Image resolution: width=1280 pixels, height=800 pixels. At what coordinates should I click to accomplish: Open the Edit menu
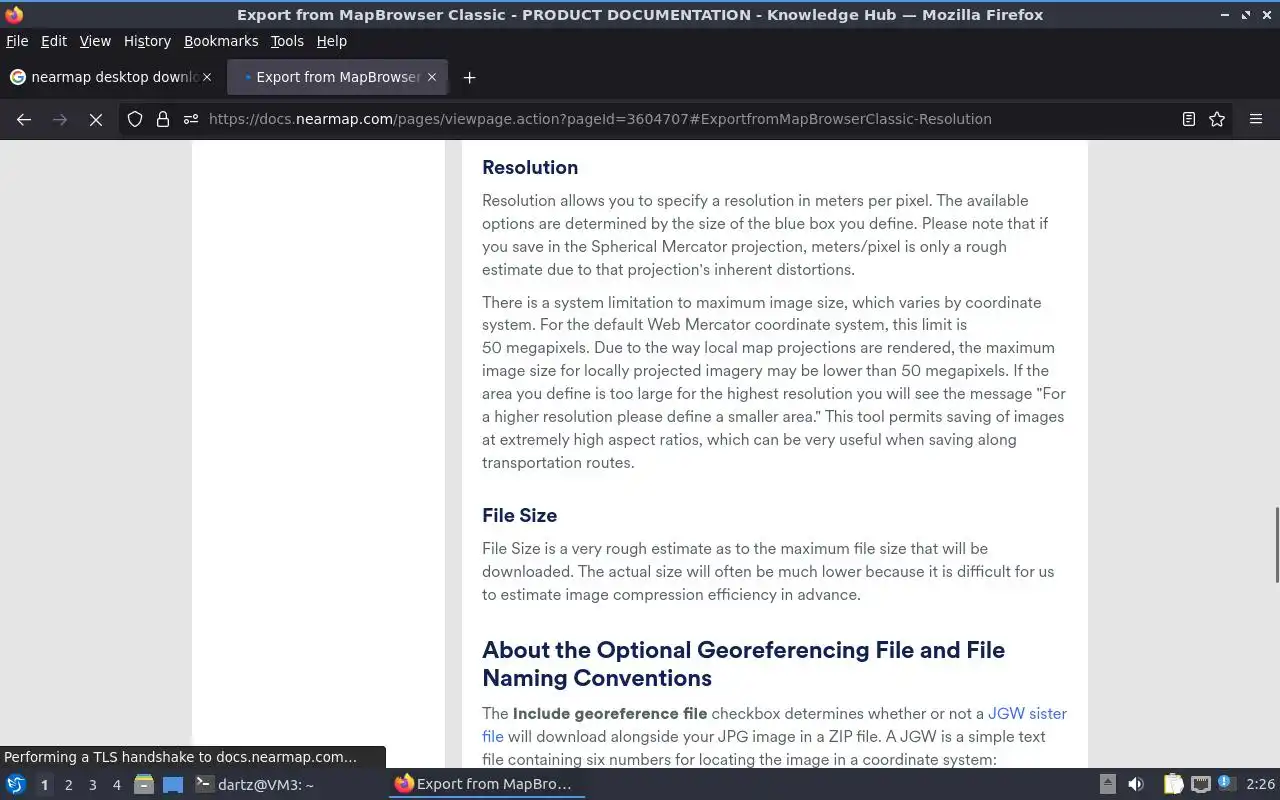click(x=54, y=41)
